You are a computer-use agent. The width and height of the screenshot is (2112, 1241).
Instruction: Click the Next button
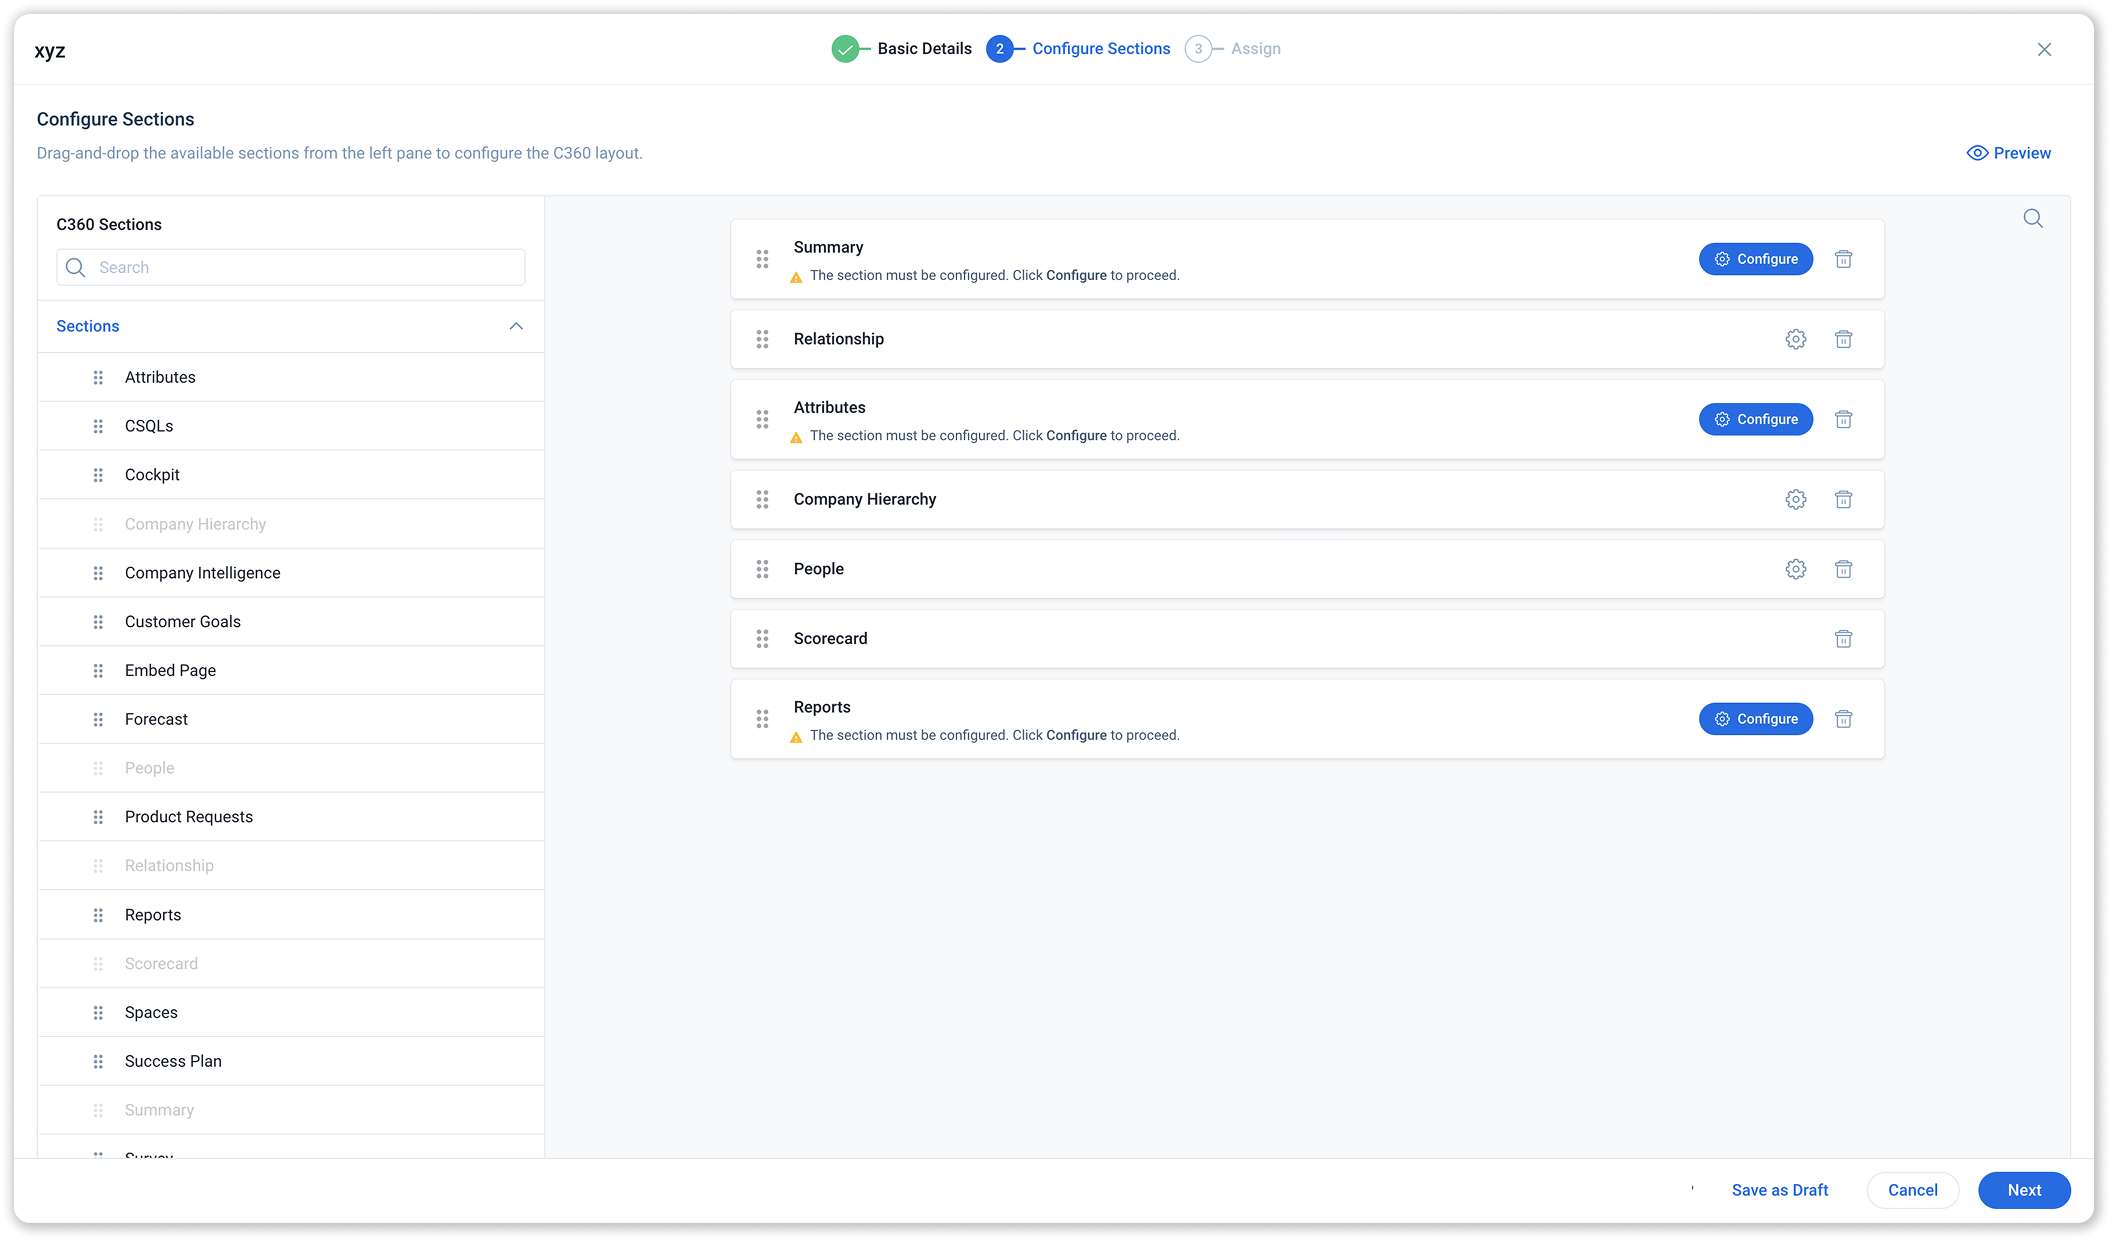2024,1190
